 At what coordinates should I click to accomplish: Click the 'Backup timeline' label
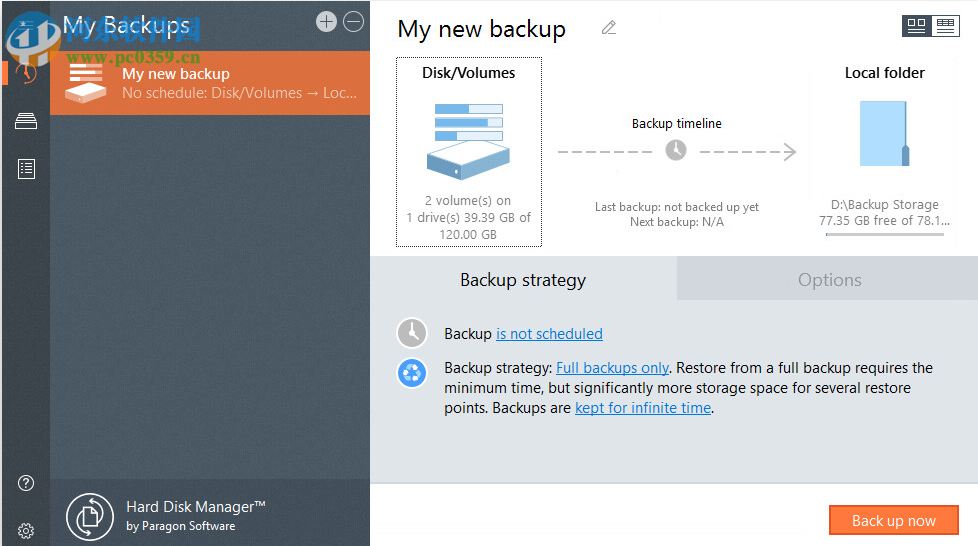[x=677, y=124]
